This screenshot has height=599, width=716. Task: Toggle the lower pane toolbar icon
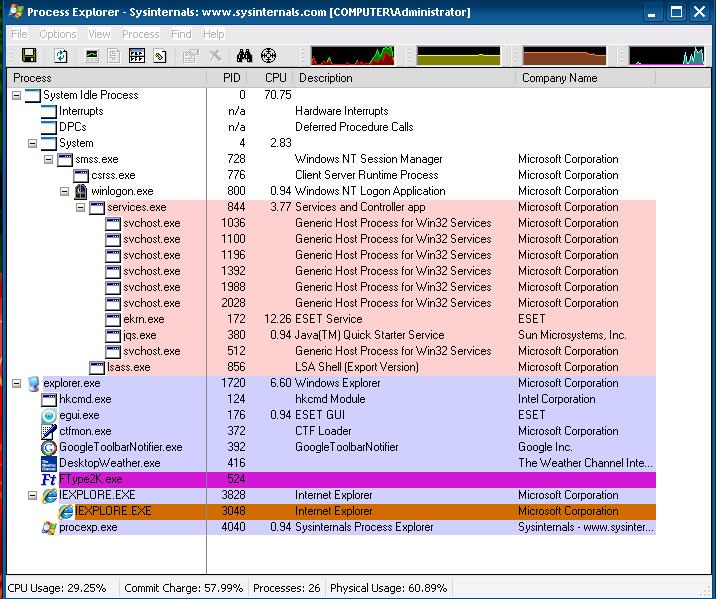(x=137, y=56)
